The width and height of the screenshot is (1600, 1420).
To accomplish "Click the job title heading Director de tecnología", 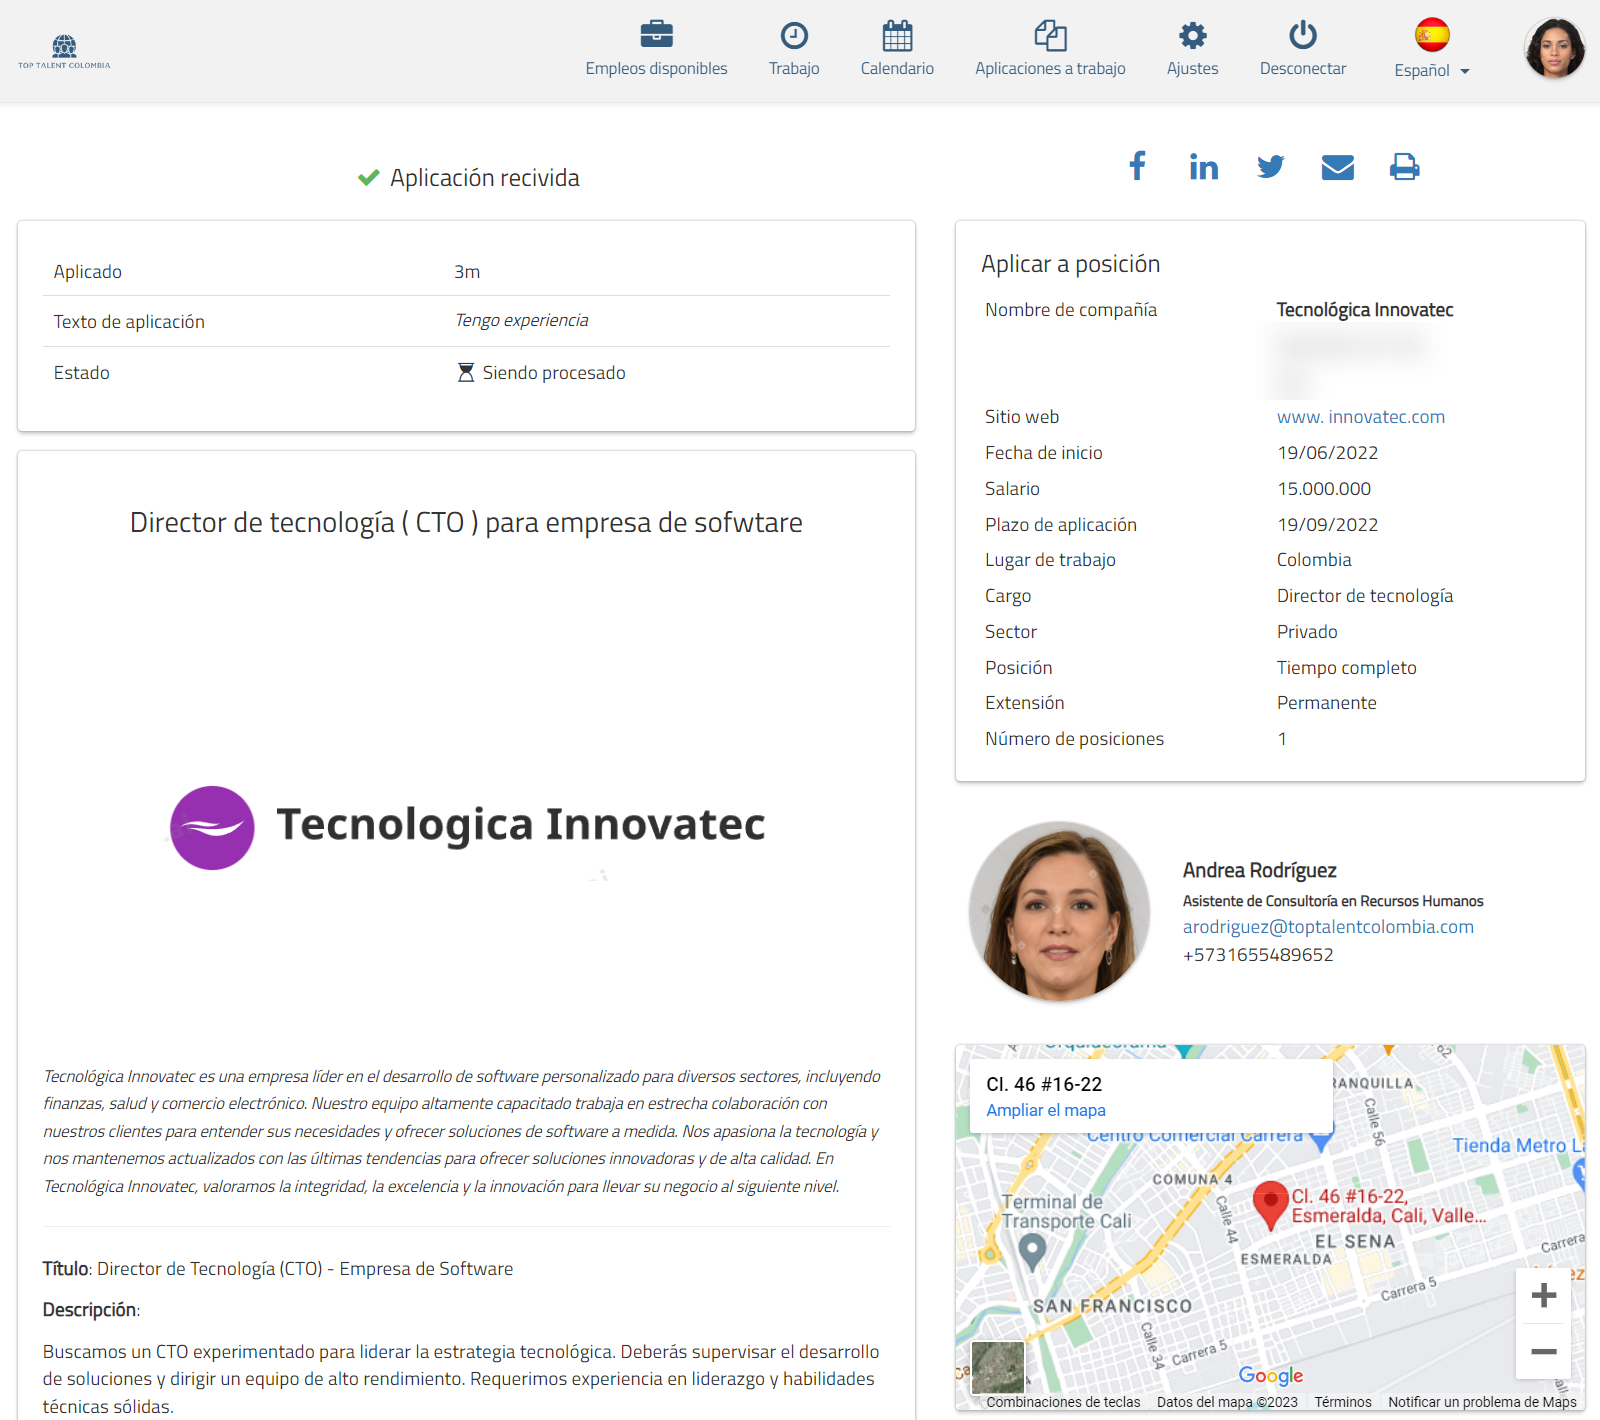I will [x=466, y=523].
